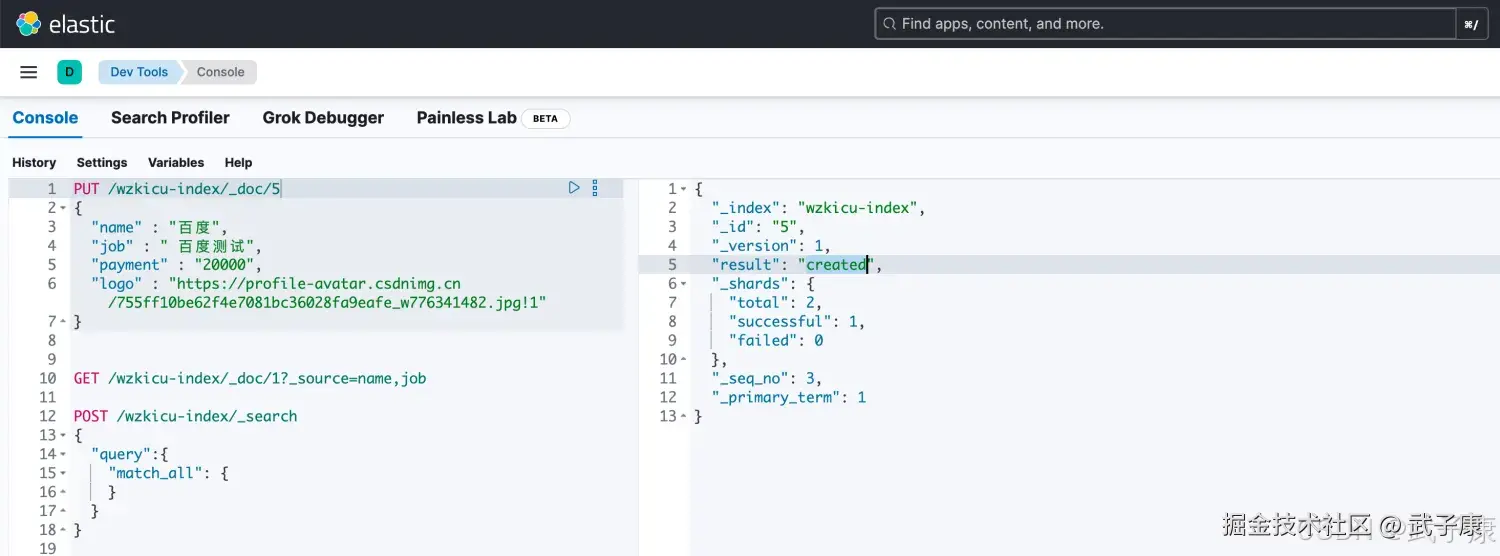Collapse the PUT request body at line 2
Viewport: 1500px width, 556px height.
click(64, 208)
